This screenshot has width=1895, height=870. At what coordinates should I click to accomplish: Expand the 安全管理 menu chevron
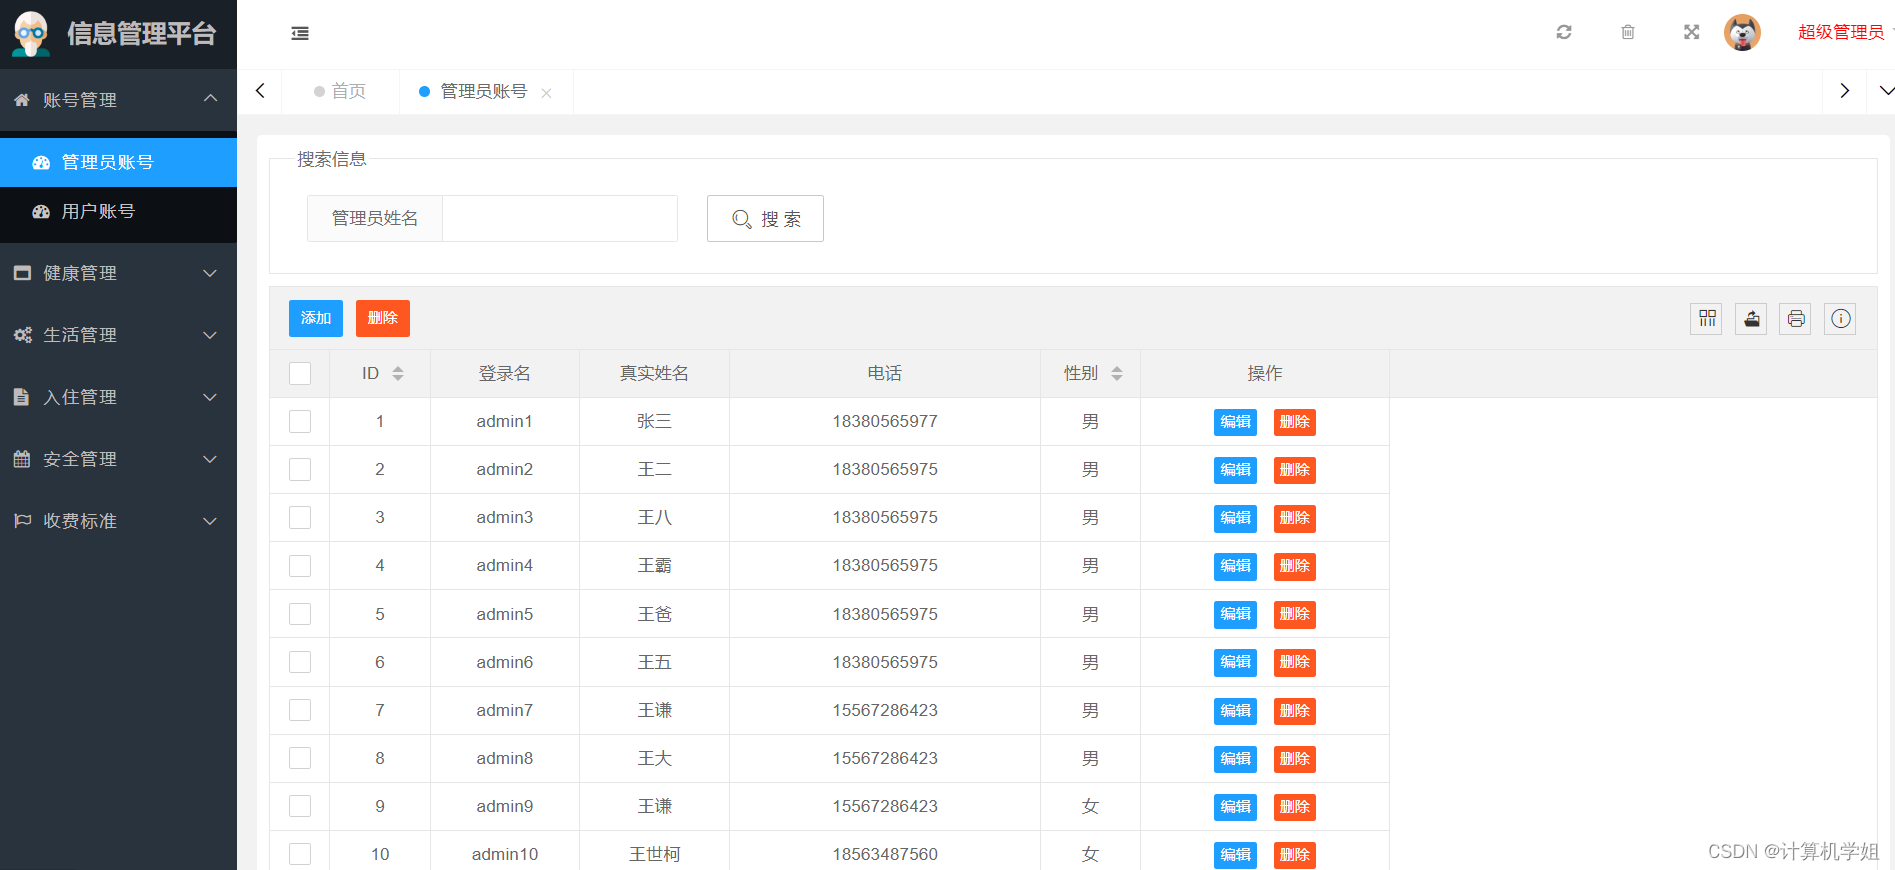pos(210,459)
